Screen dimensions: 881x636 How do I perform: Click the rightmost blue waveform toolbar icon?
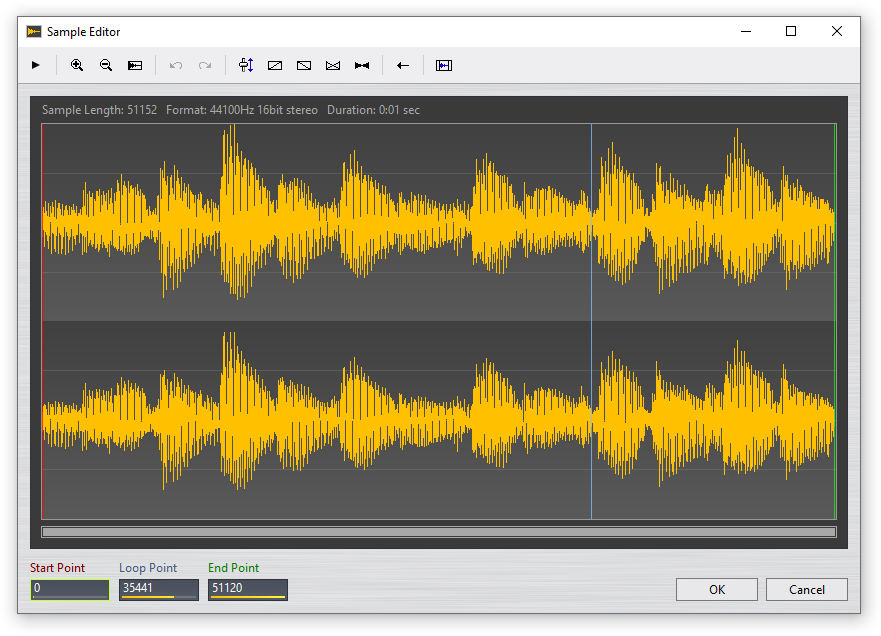(x=444, y=65)
